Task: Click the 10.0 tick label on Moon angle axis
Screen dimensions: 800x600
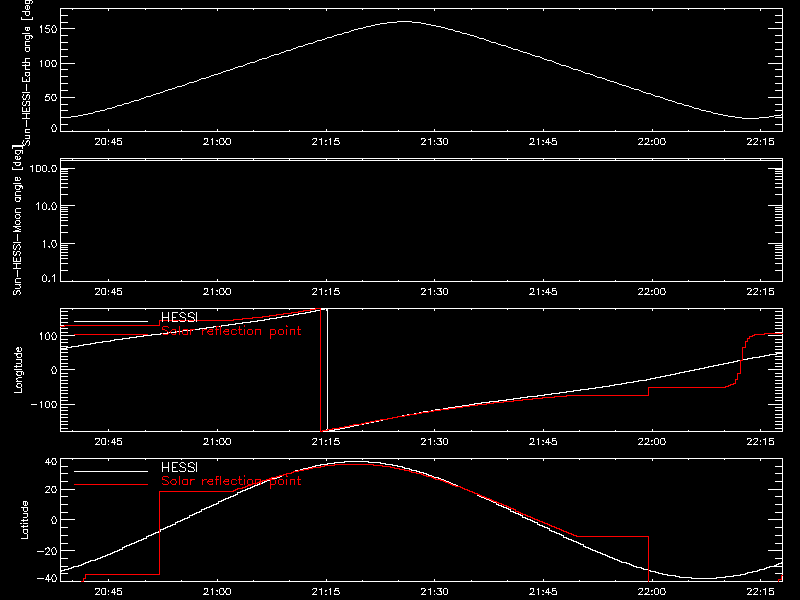Action: [46, 207]
